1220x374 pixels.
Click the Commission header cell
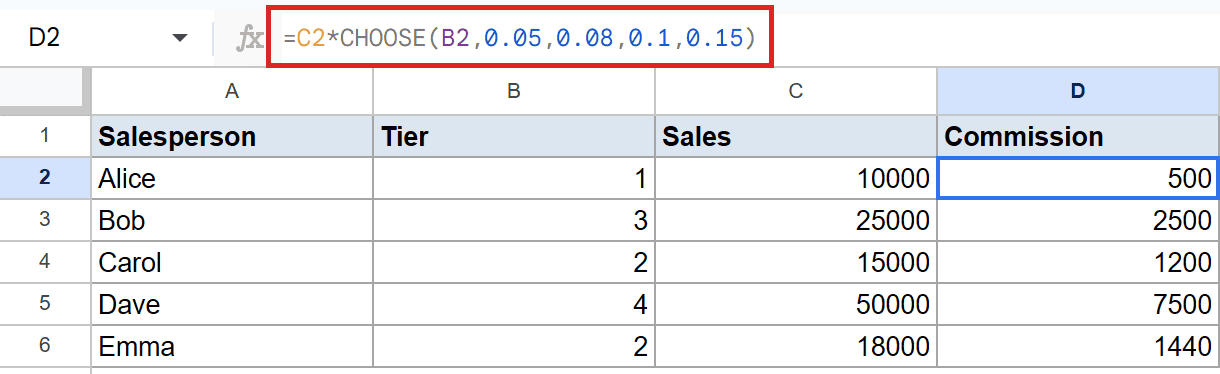point(1078,136)
